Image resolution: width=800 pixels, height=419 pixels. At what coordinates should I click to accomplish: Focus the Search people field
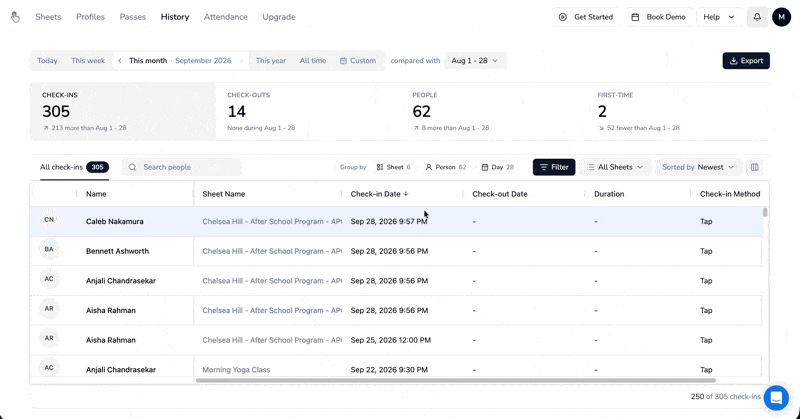tap(182, 167)
